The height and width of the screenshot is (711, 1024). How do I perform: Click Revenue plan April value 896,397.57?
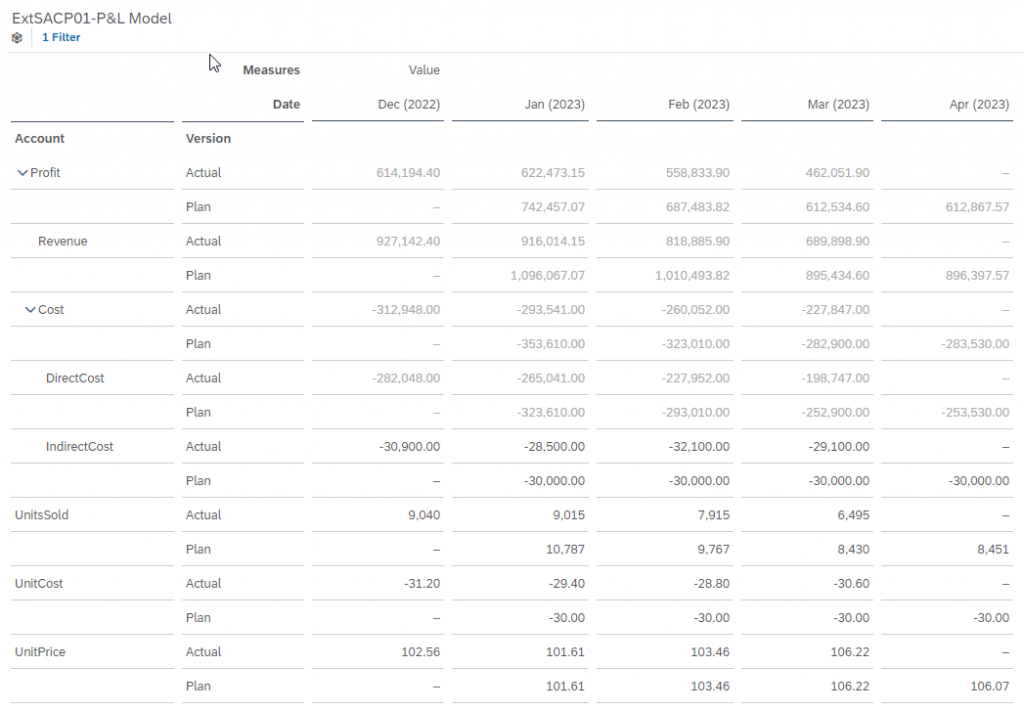(x=978, y=276)
